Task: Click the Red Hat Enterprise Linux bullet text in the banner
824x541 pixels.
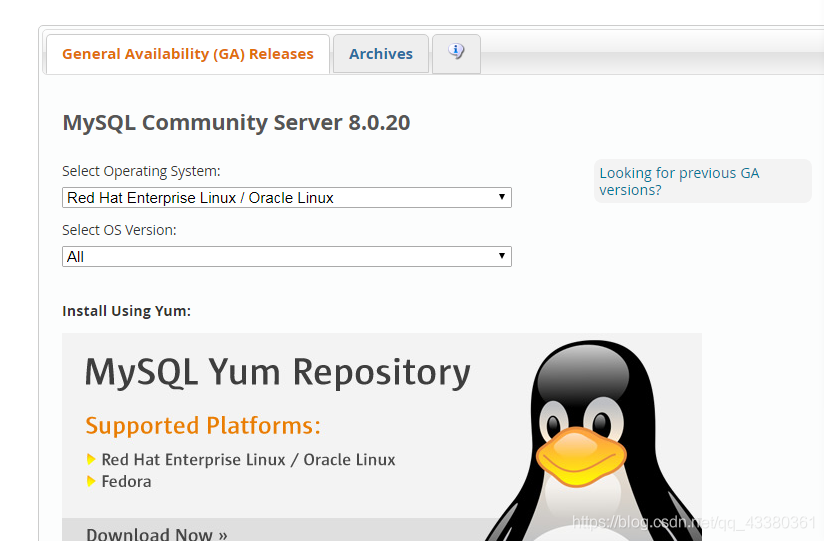Action: pos(248,460)
